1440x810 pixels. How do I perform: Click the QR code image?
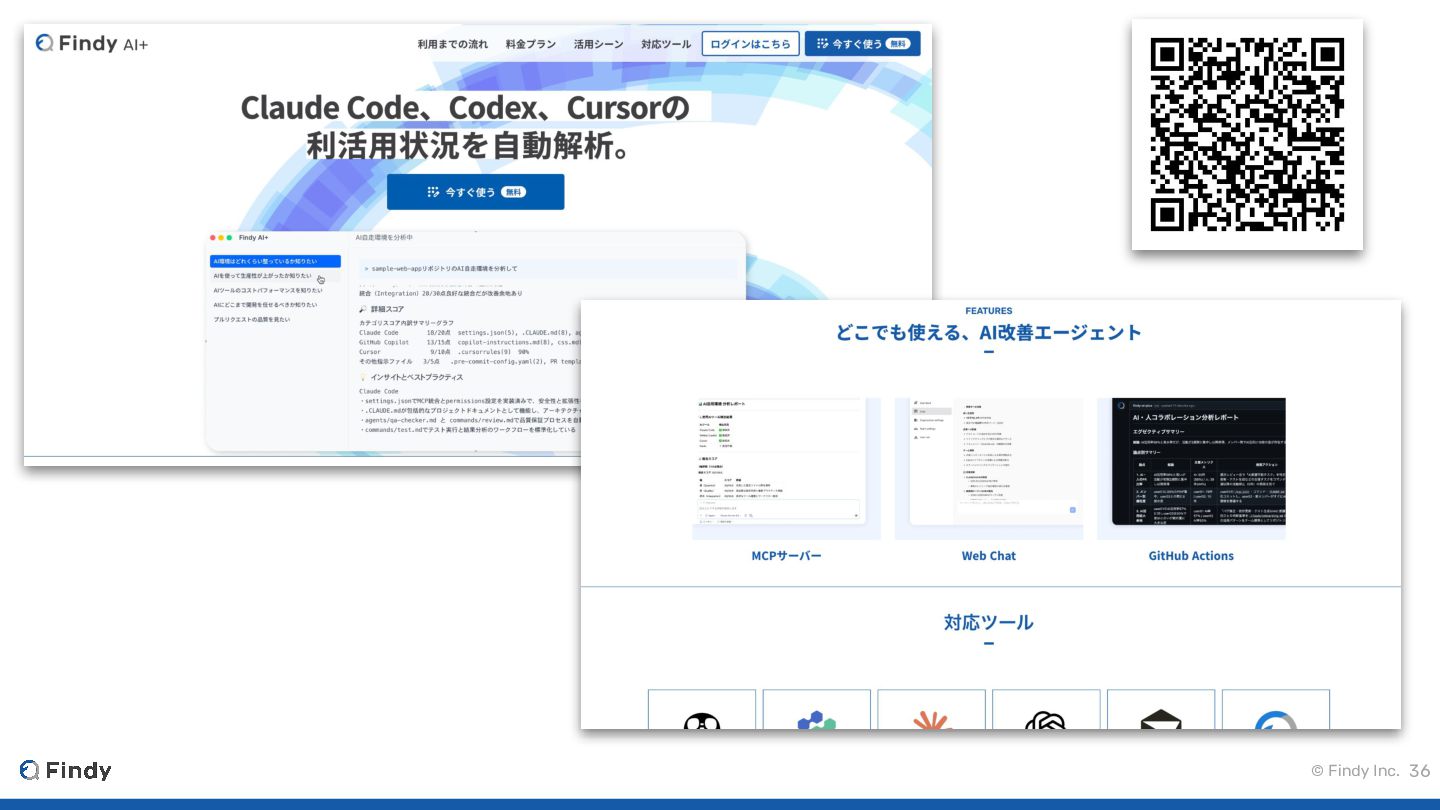click(1247, 134)
